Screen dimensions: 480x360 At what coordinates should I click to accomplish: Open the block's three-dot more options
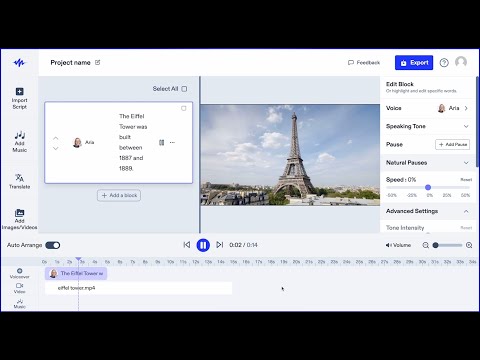172,142
